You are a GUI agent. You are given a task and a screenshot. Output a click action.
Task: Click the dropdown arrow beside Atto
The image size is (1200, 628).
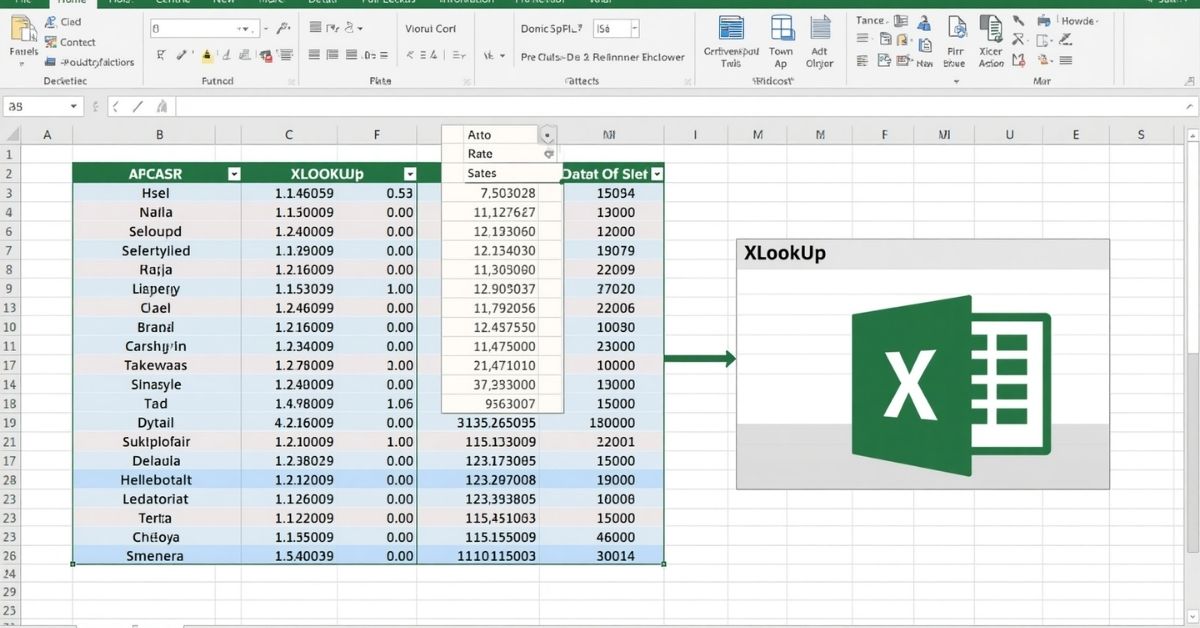click(x=547, y=134)
